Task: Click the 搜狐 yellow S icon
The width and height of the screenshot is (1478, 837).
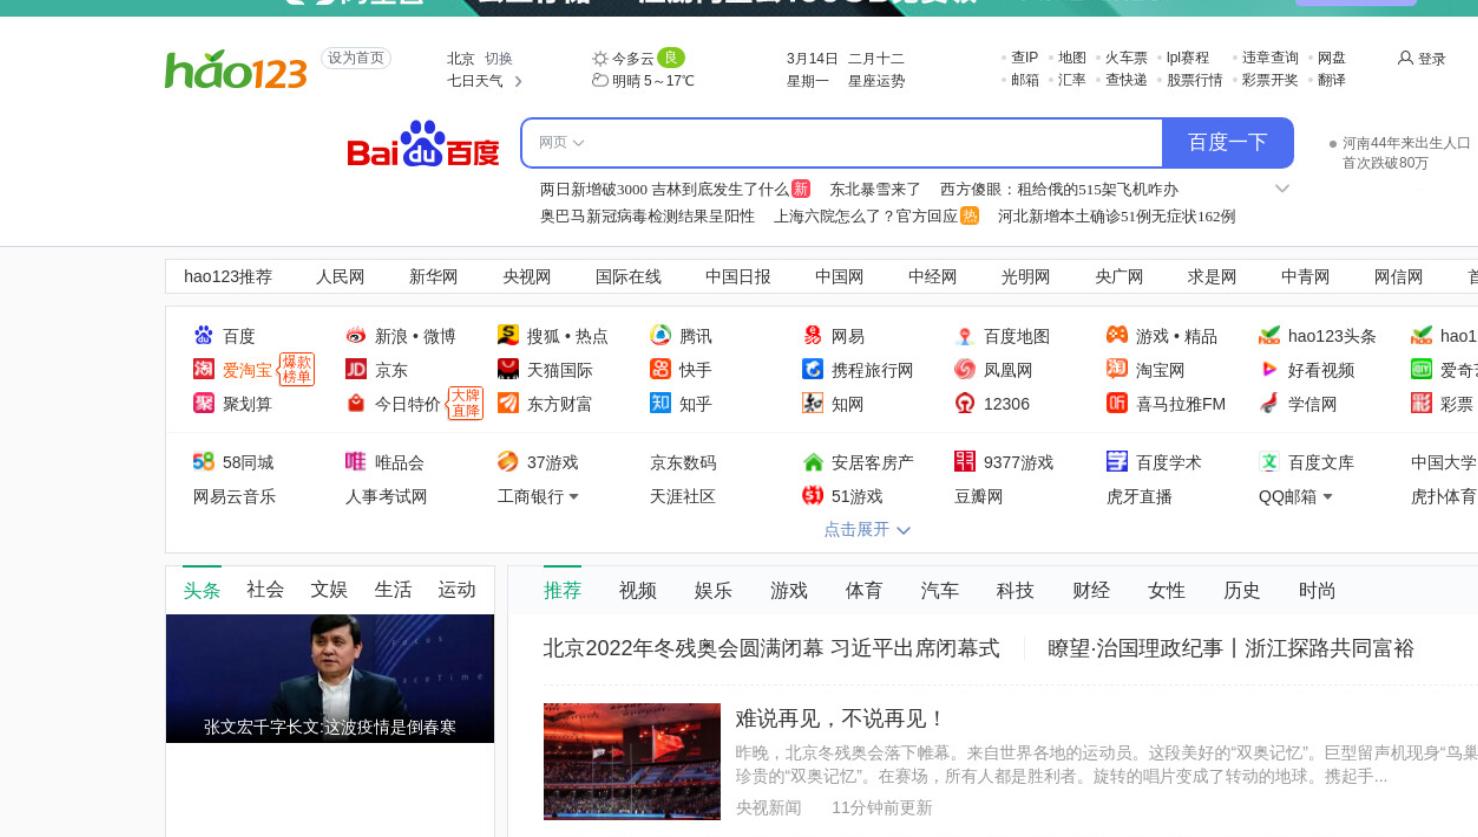Action: tap(508, 335)
